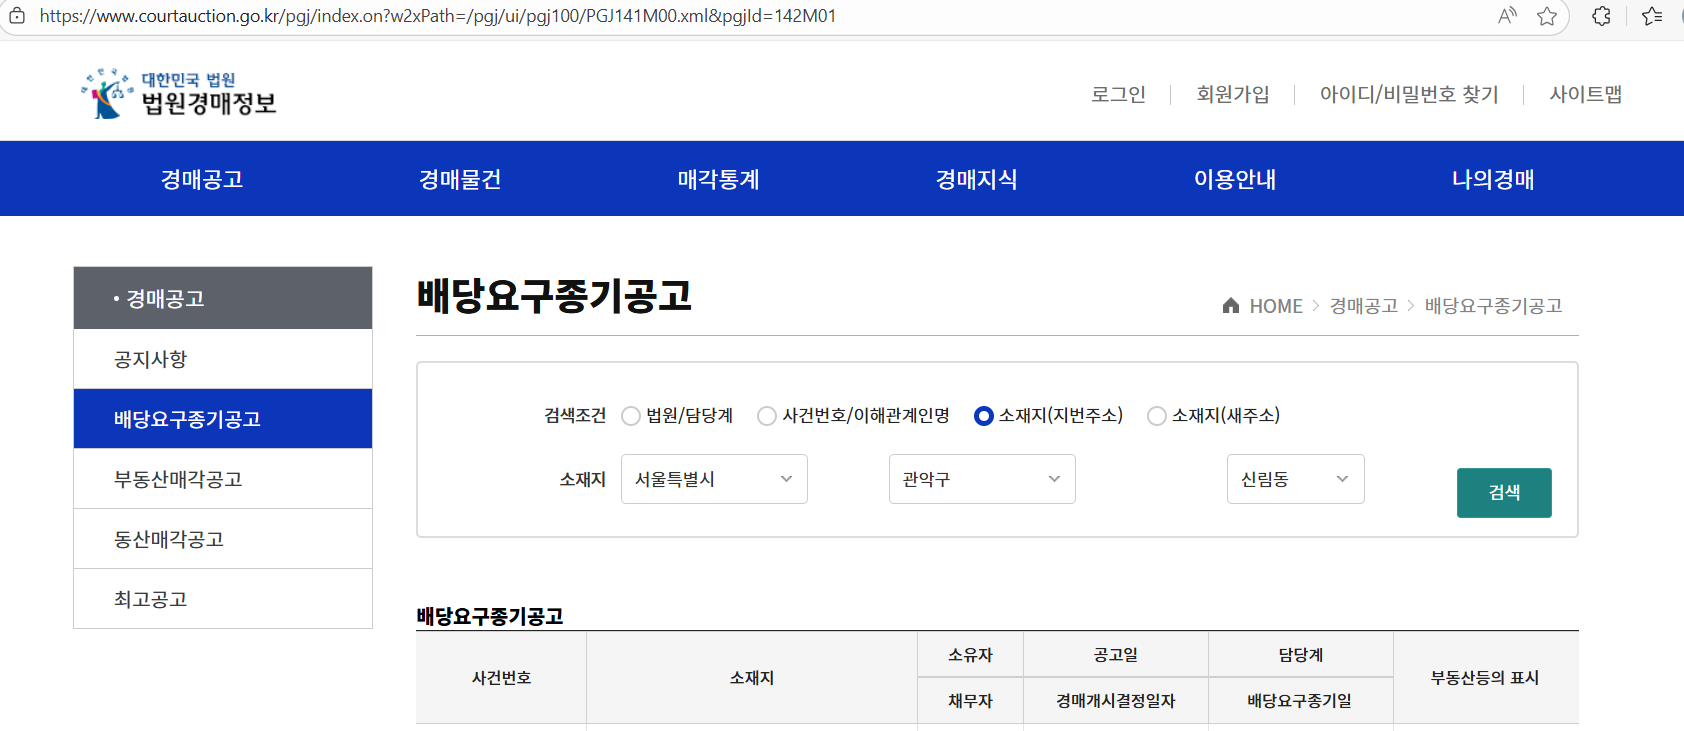This screenshot has height=731, width=1684.
Task: Click the 배당요구종기일 column header
Action: (x=1301, y=701)
